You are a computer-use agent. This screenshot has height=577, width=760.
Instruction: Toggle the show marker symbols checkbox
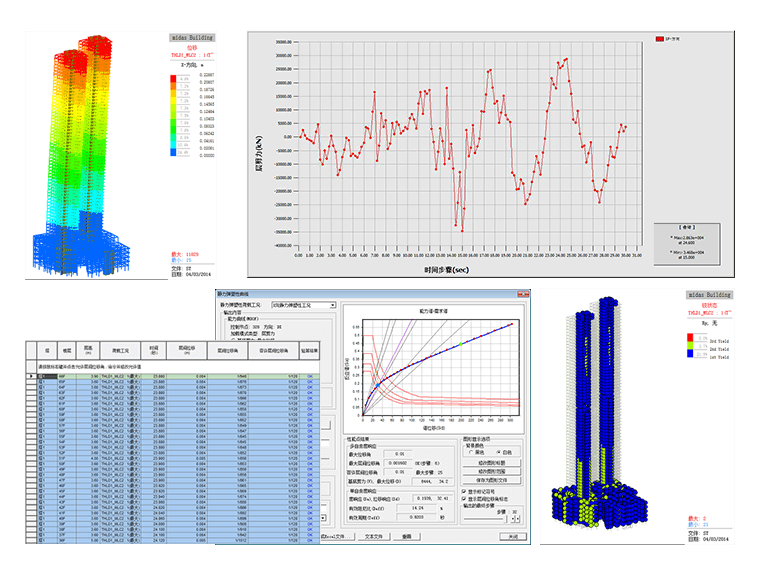(x=464, y=491)
